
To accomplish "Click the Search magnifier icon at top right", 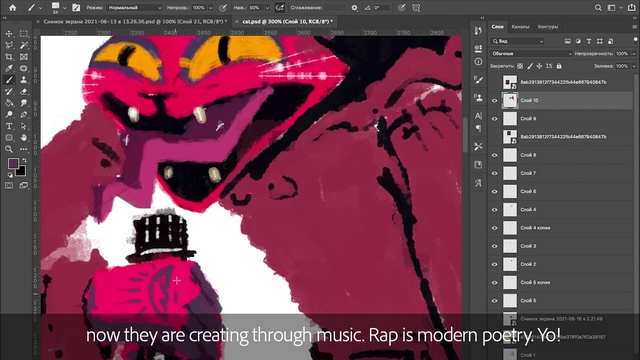I will [598, 7].
